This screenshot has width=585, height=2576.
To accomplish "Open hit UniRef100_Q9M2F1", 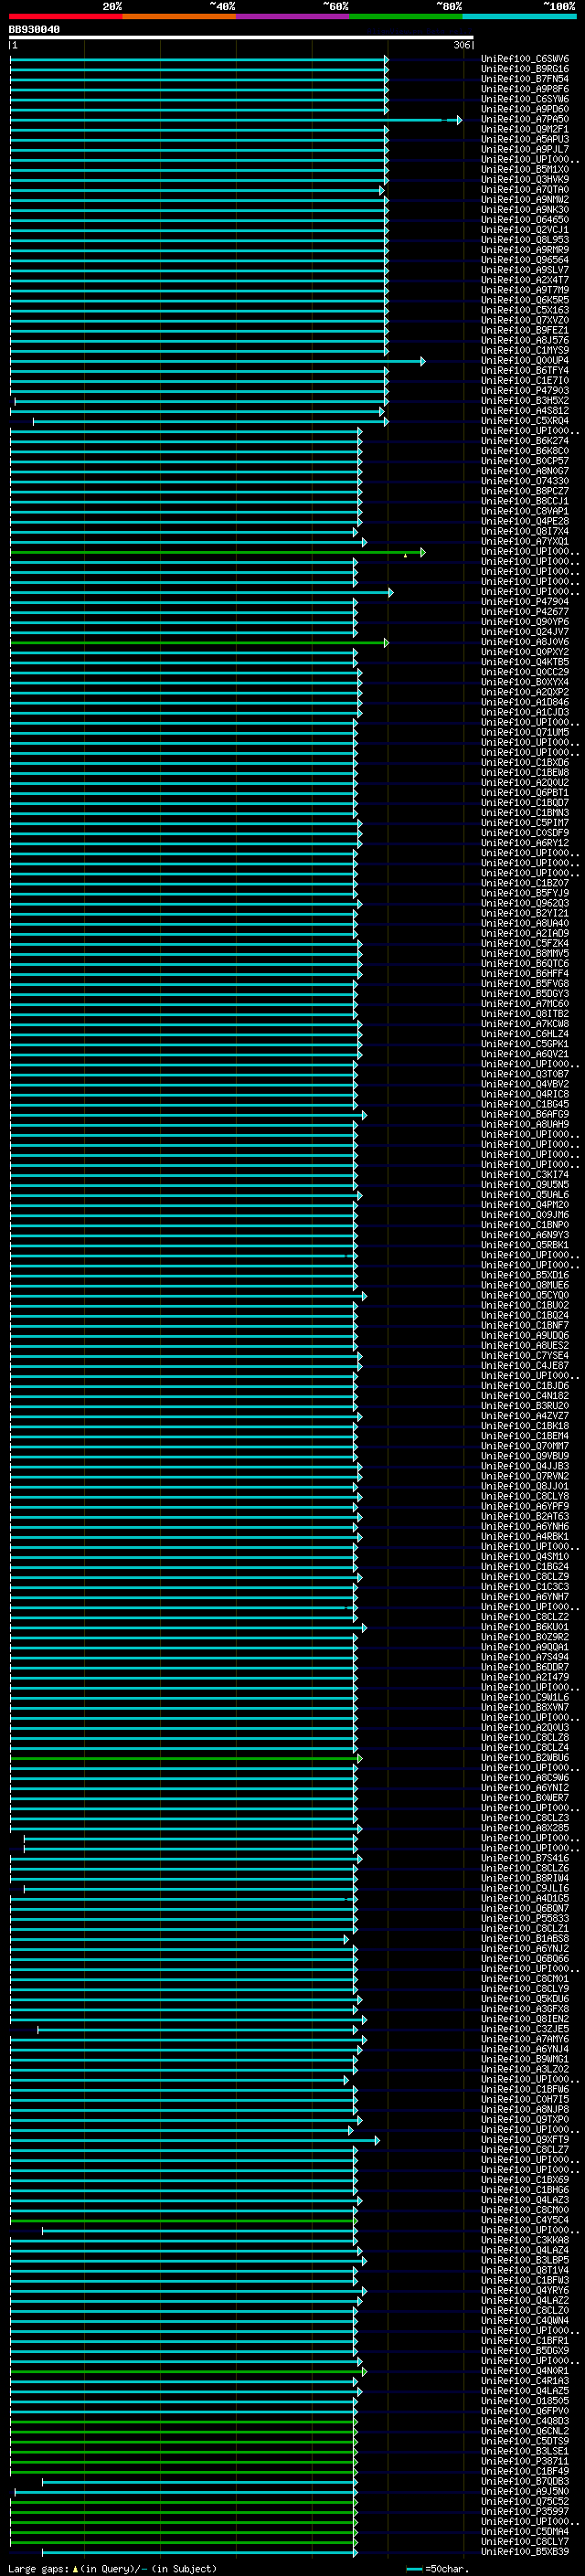I will (x=525, y=129).
